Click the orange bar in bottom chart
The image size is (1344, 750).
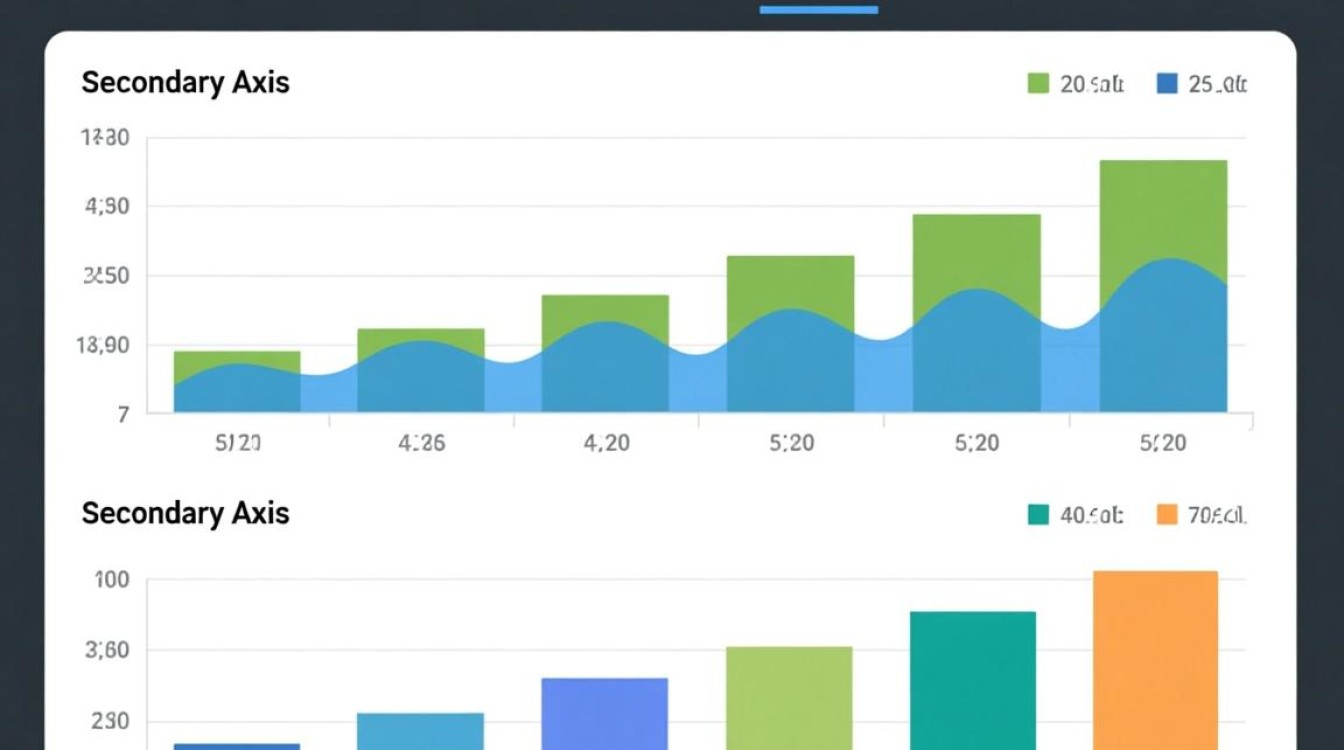tap(1155, 660)
